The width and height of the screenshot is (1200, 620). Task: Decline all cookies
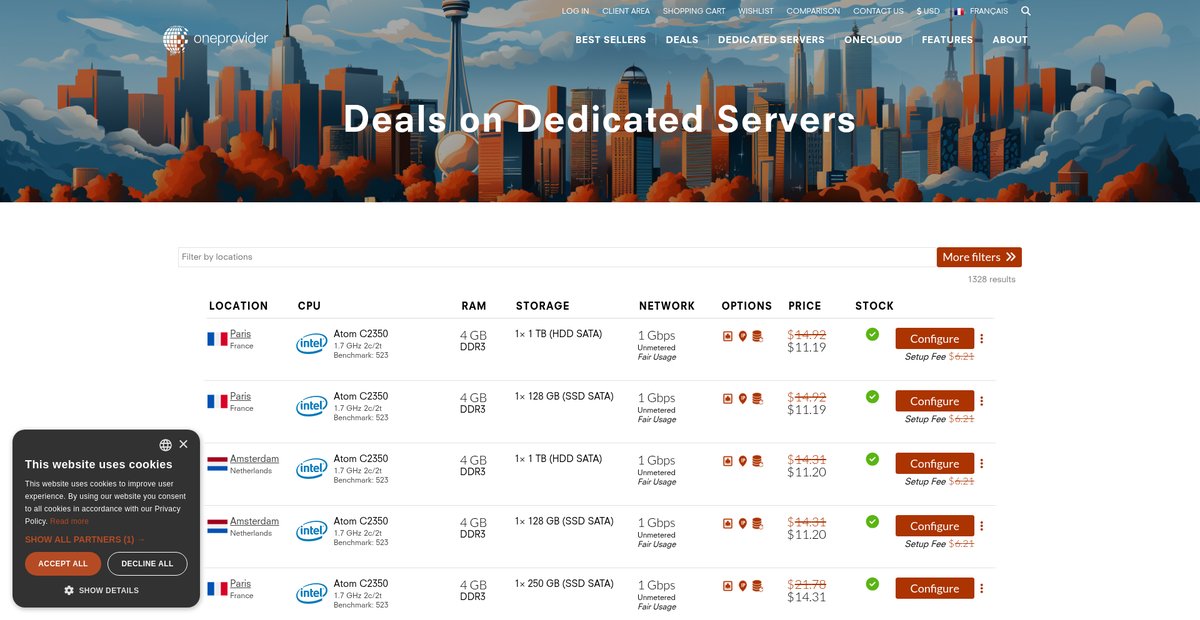click(x=147, y=564)
